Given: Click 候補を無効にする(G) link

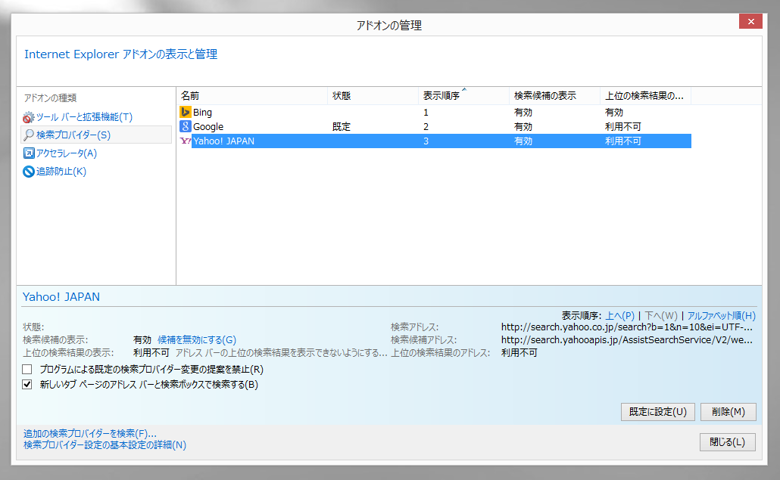Looking at the screenshot, I should tap(197, 340).
